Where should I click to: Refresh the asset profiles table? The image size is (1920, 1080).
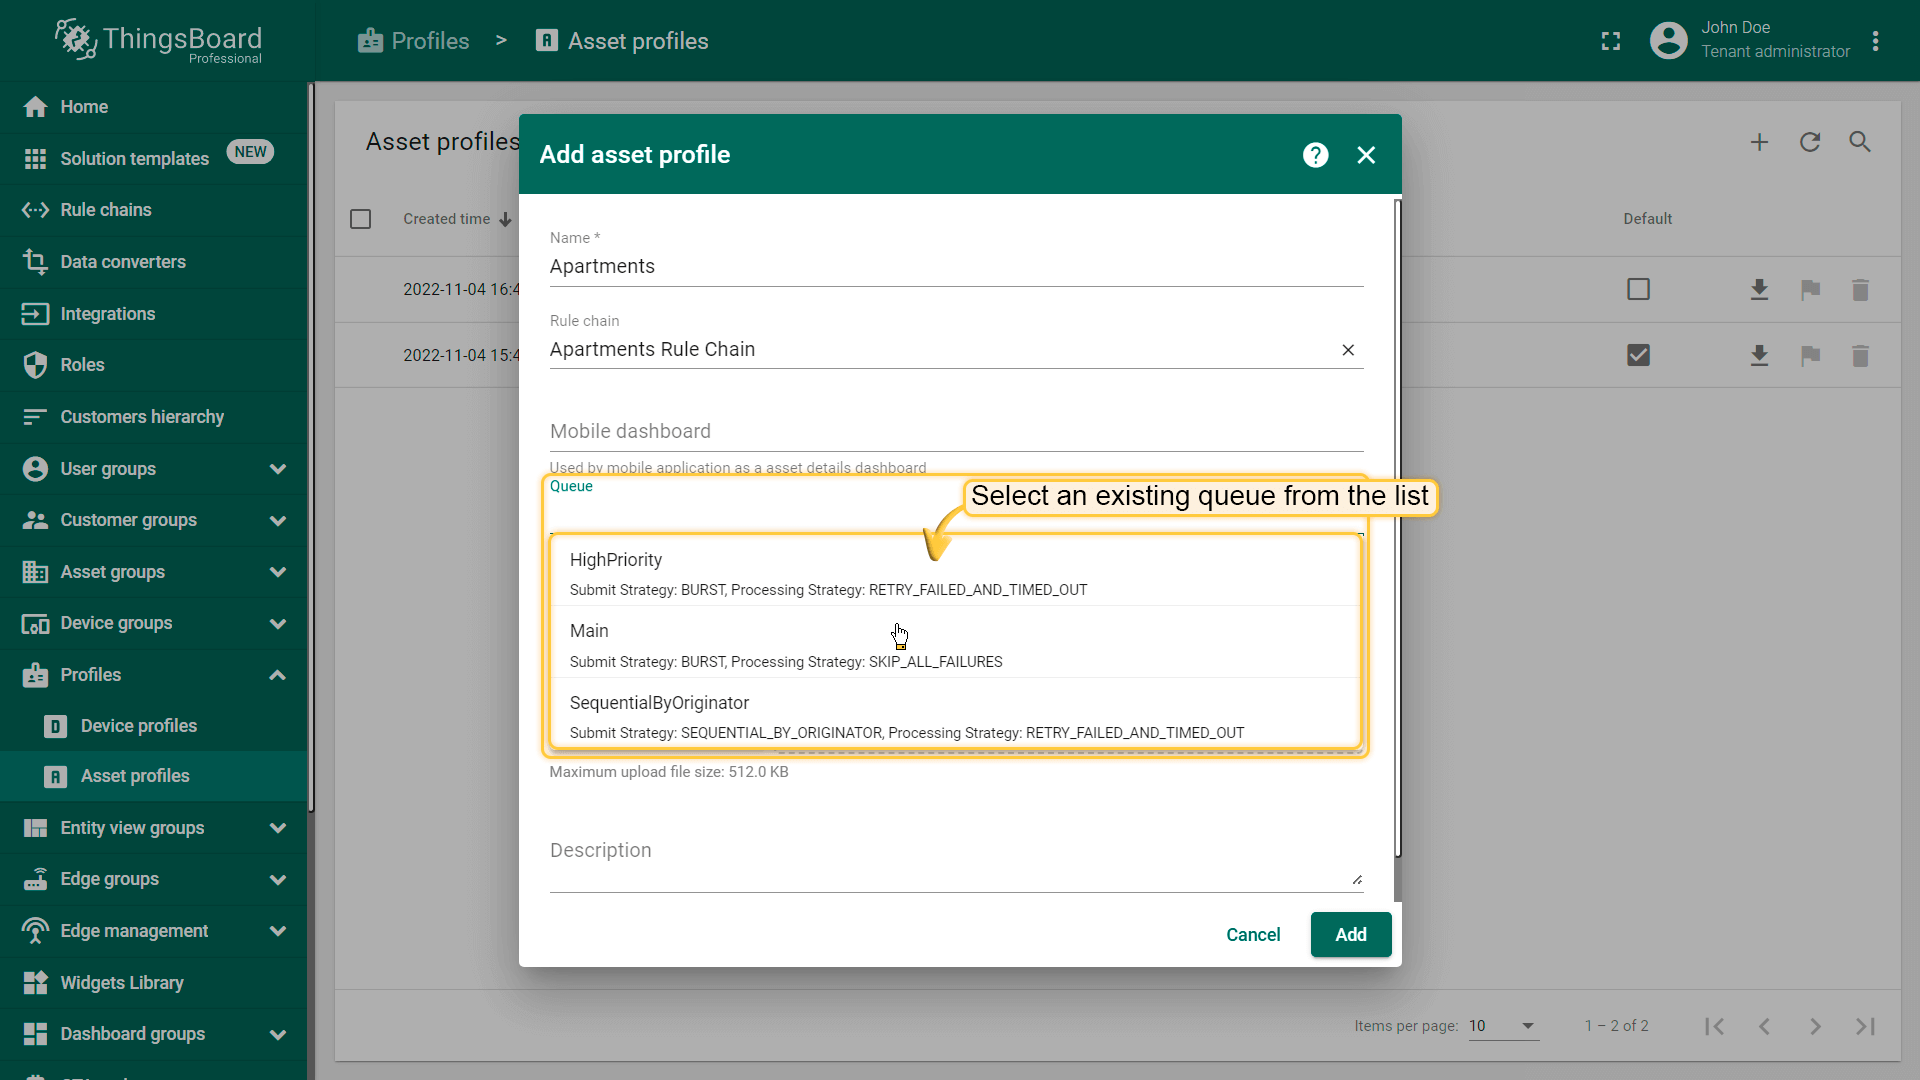[x=1809, y=142]
